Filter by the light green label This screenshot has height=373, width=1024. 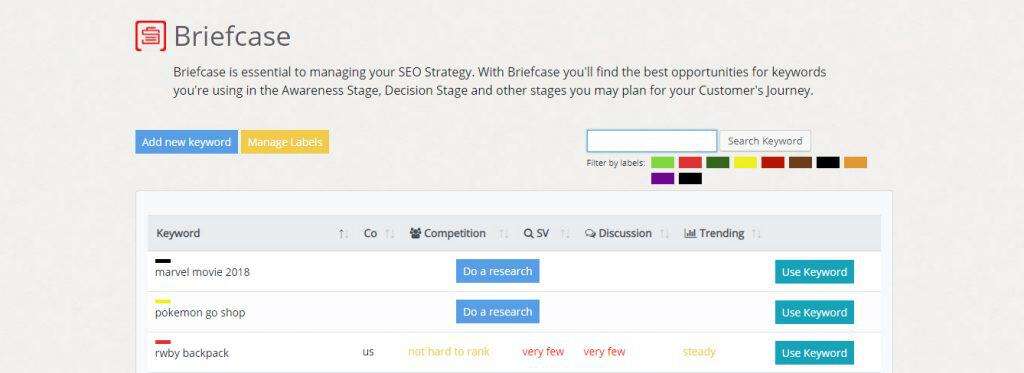coord(663,163)
